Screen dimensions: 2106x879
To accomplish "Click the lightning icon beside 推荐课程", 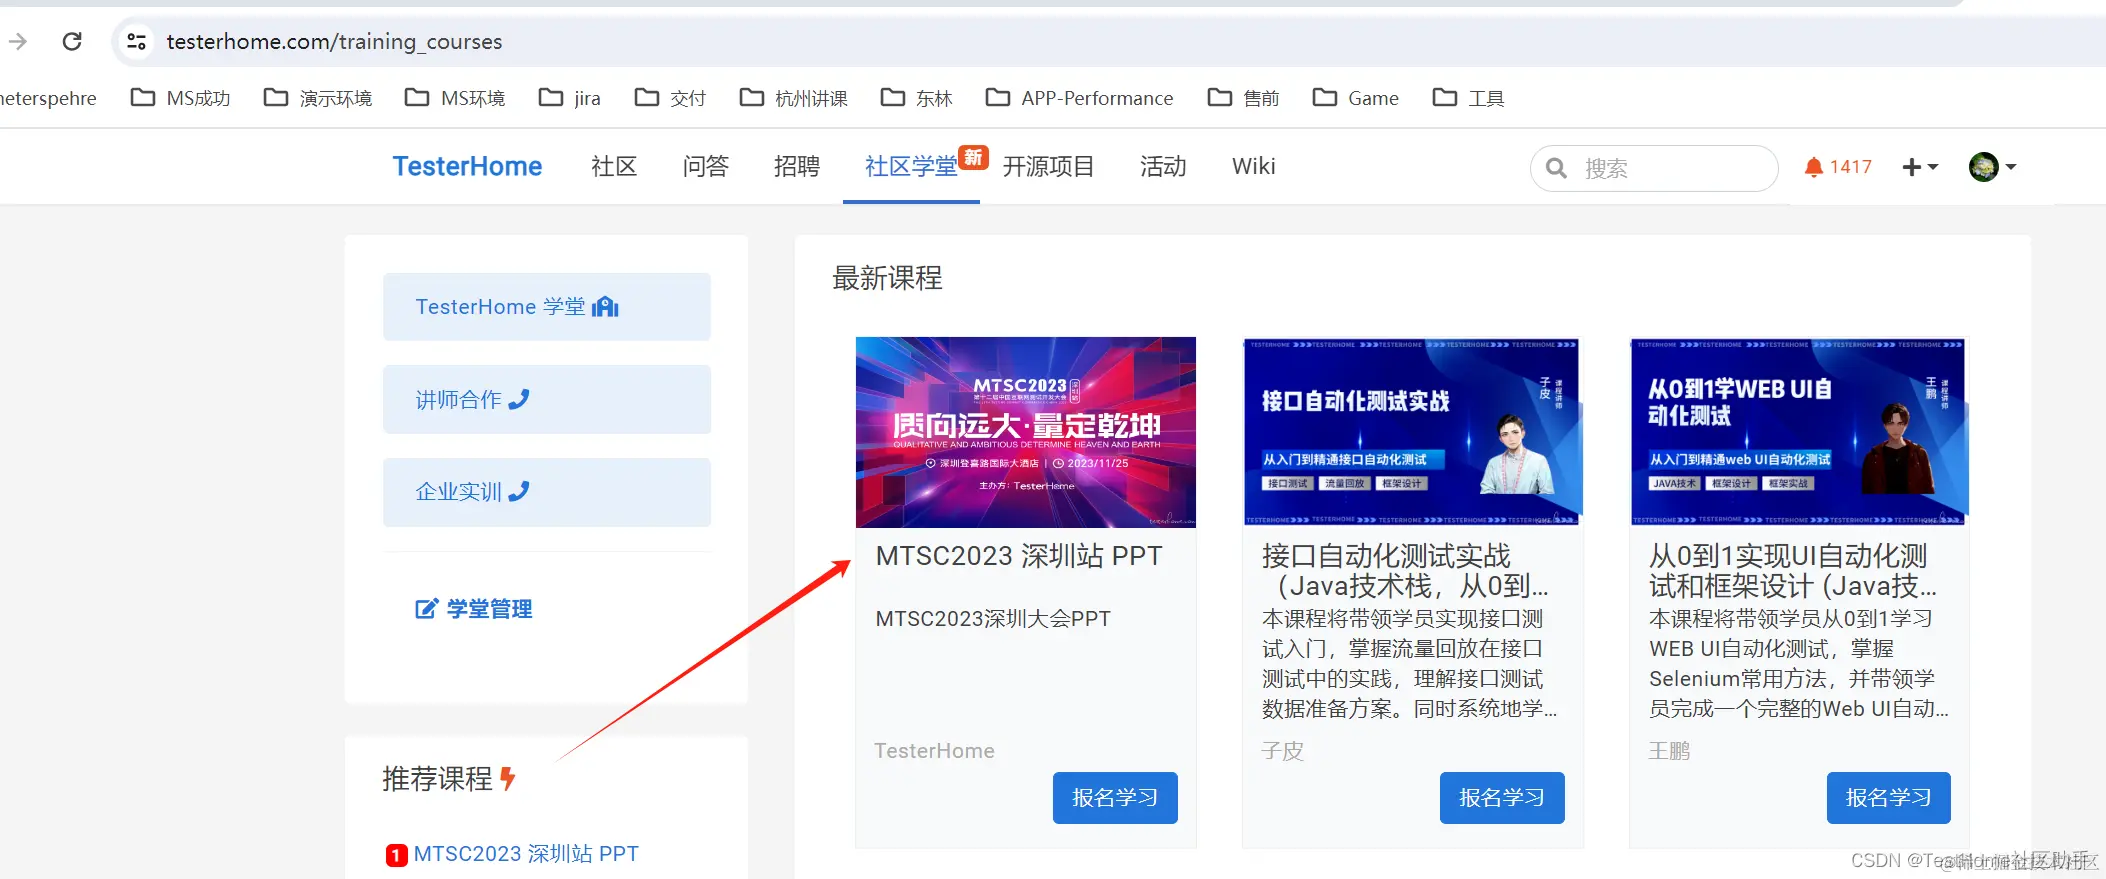I will click(508, 778).
